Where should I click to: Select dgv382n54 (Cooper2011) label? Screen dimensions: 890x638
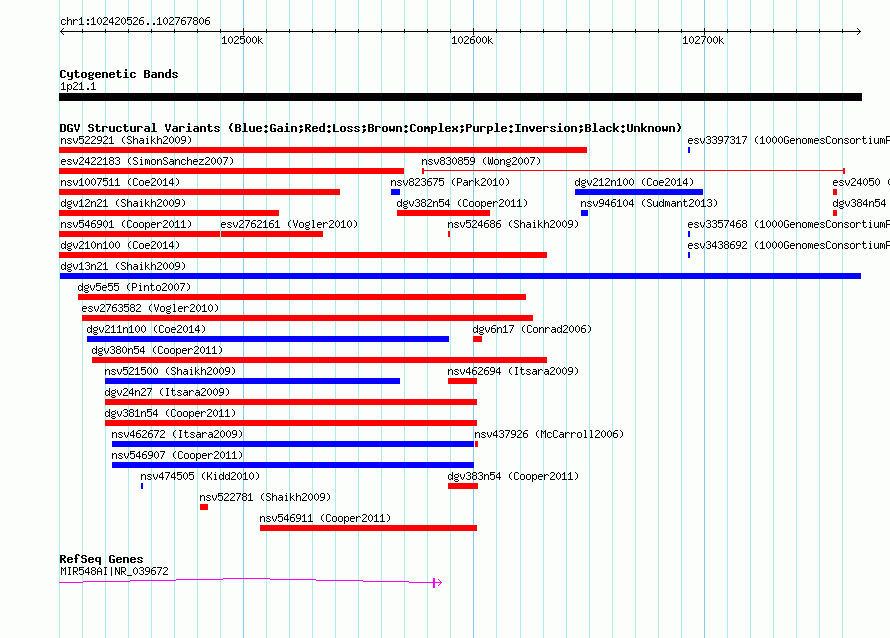(462, 203)
